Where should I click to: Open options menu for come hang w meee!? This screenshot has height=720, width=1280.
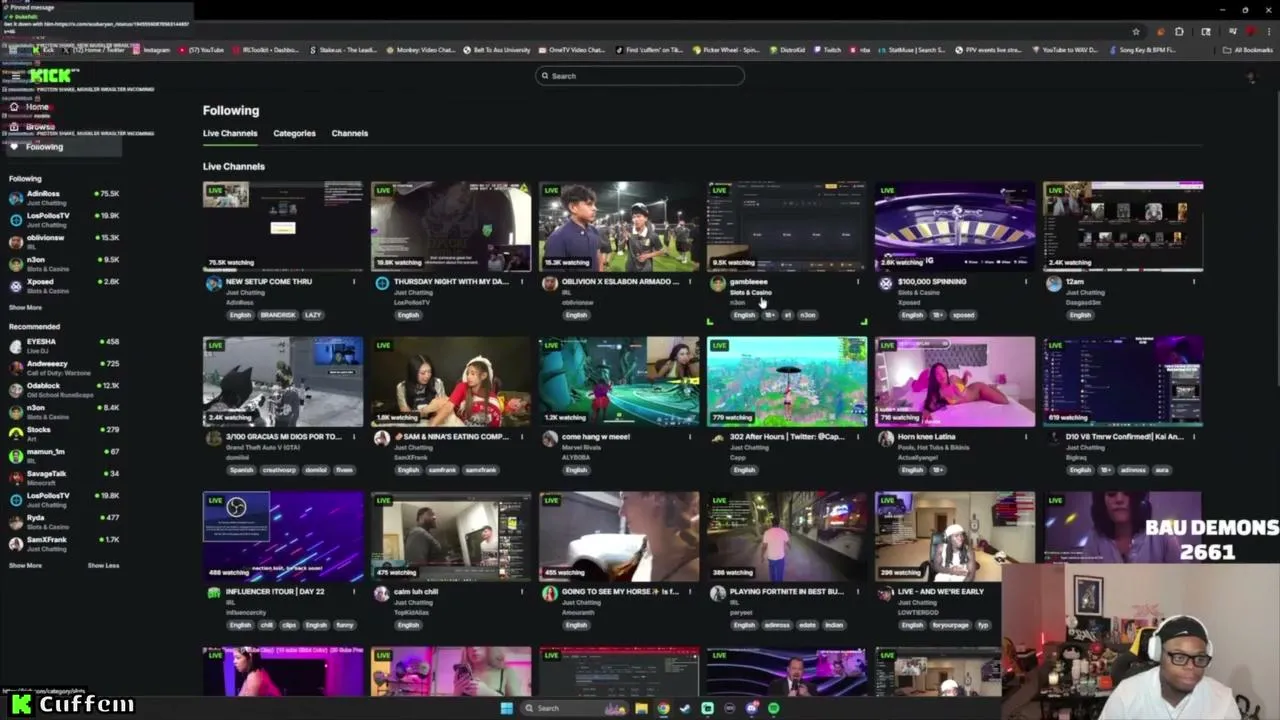tap(690, 437)
